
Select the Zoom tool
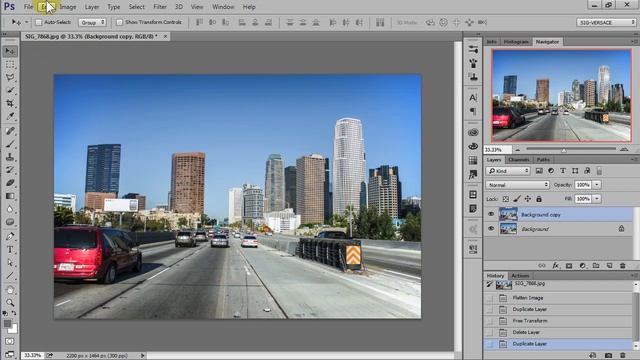pyautogui.click(x=10, y=303)
